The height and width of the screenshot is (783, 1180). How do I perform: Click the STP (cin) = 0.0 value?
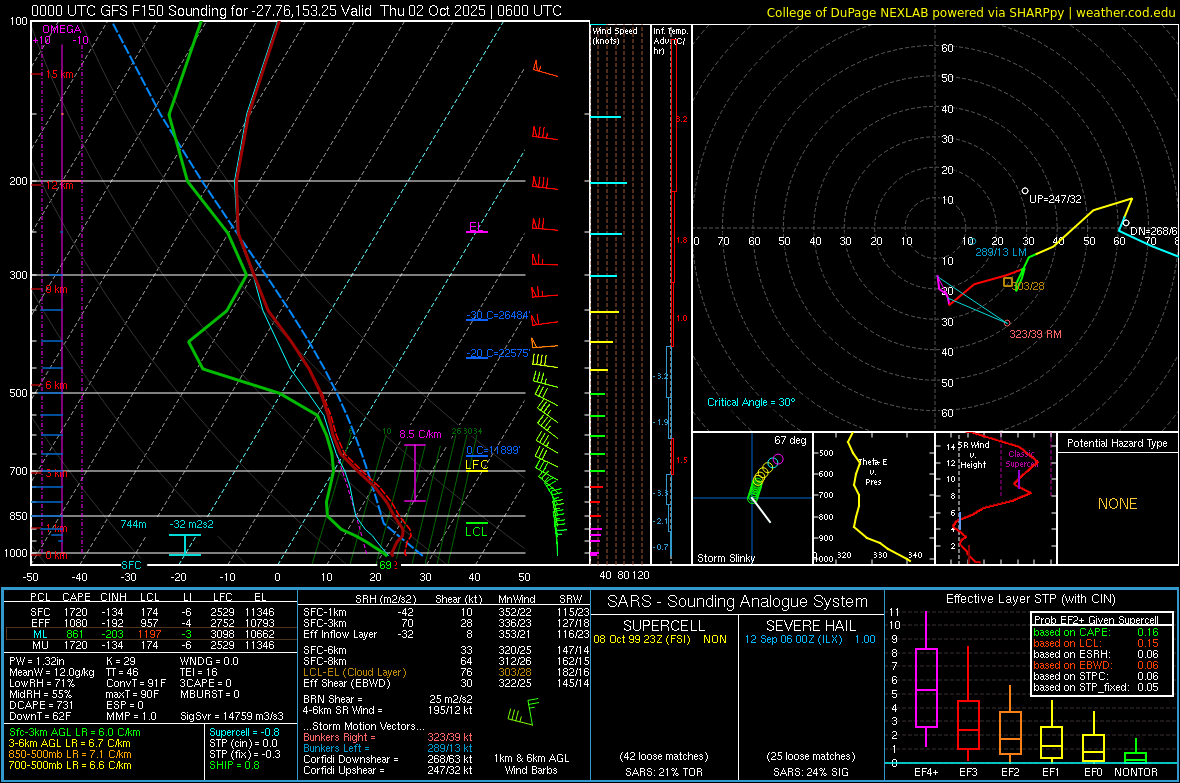click(243, 743)
